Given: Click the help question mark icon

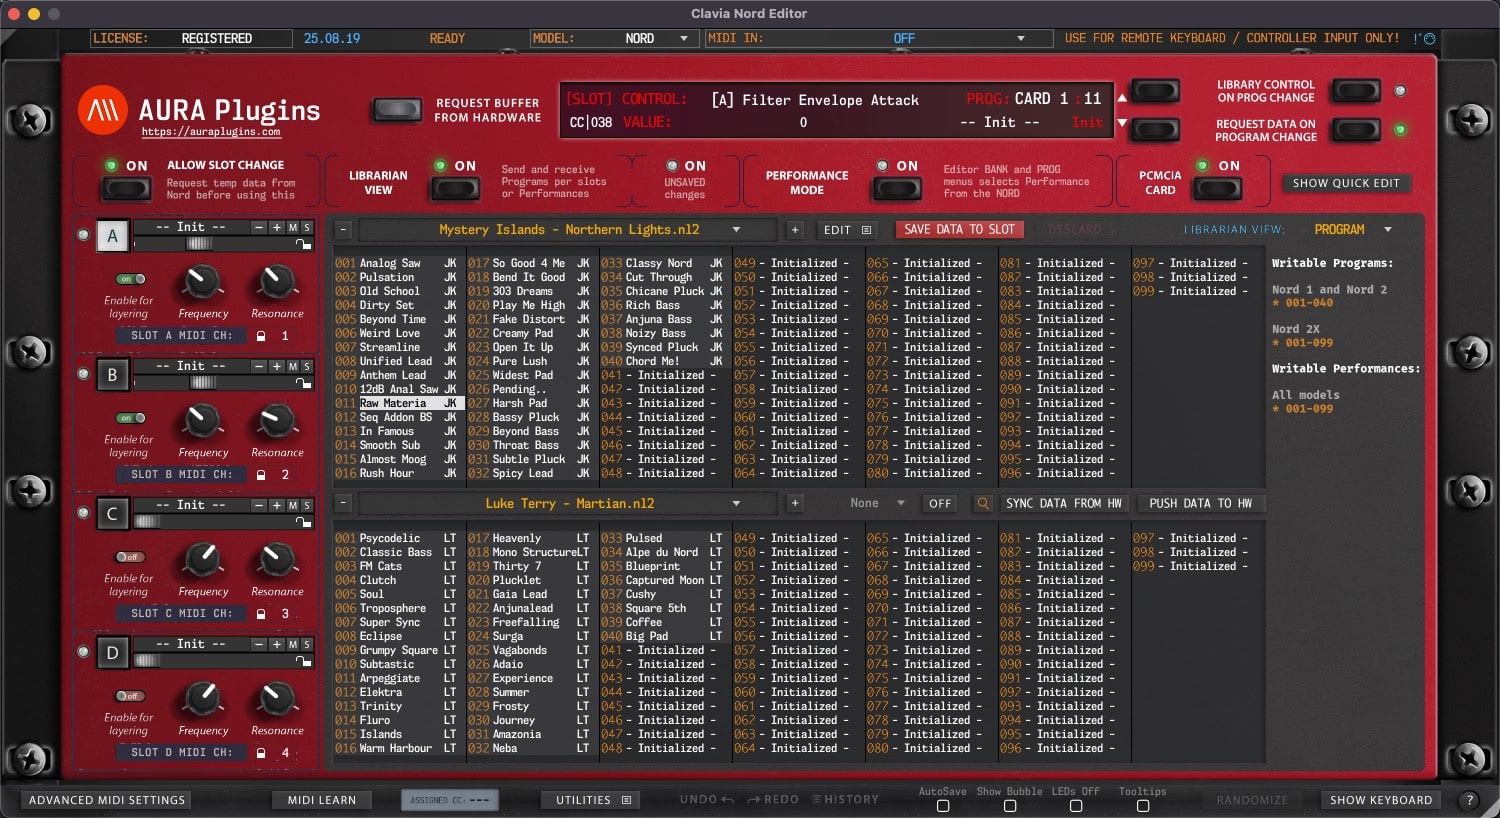Looking at the screenshot, I should coord(1469,800).
